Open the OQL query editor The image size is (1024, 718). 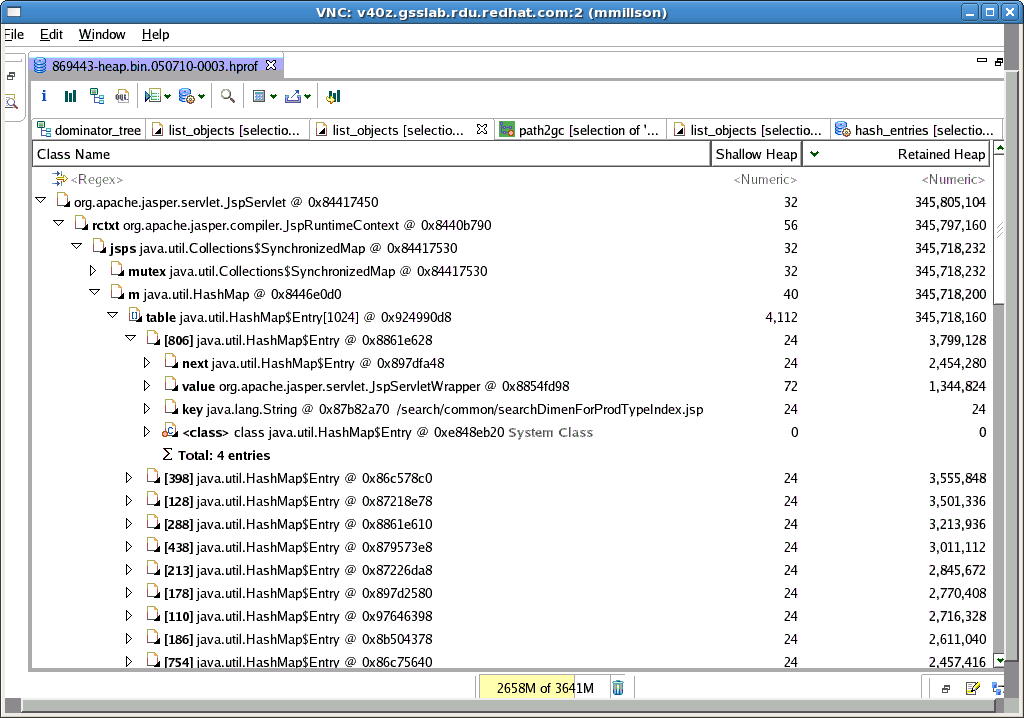point(122,96)
